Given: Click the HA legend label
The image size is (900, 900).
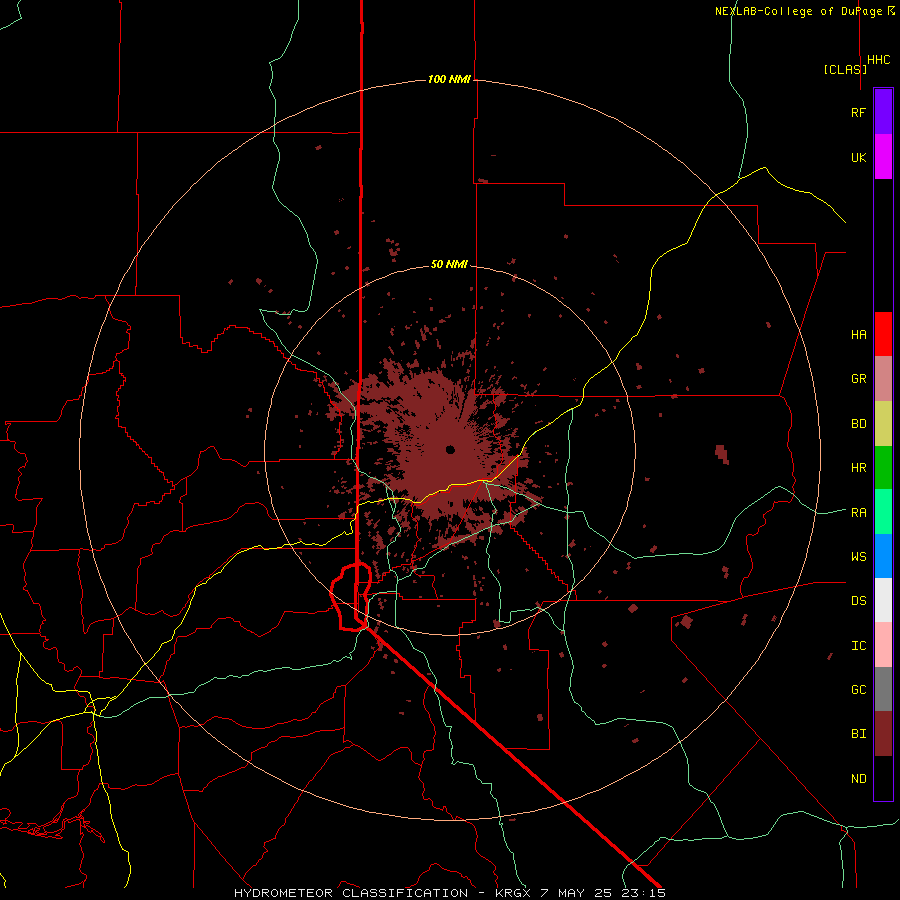Looking at the screenshot, I should coord(858,335).
